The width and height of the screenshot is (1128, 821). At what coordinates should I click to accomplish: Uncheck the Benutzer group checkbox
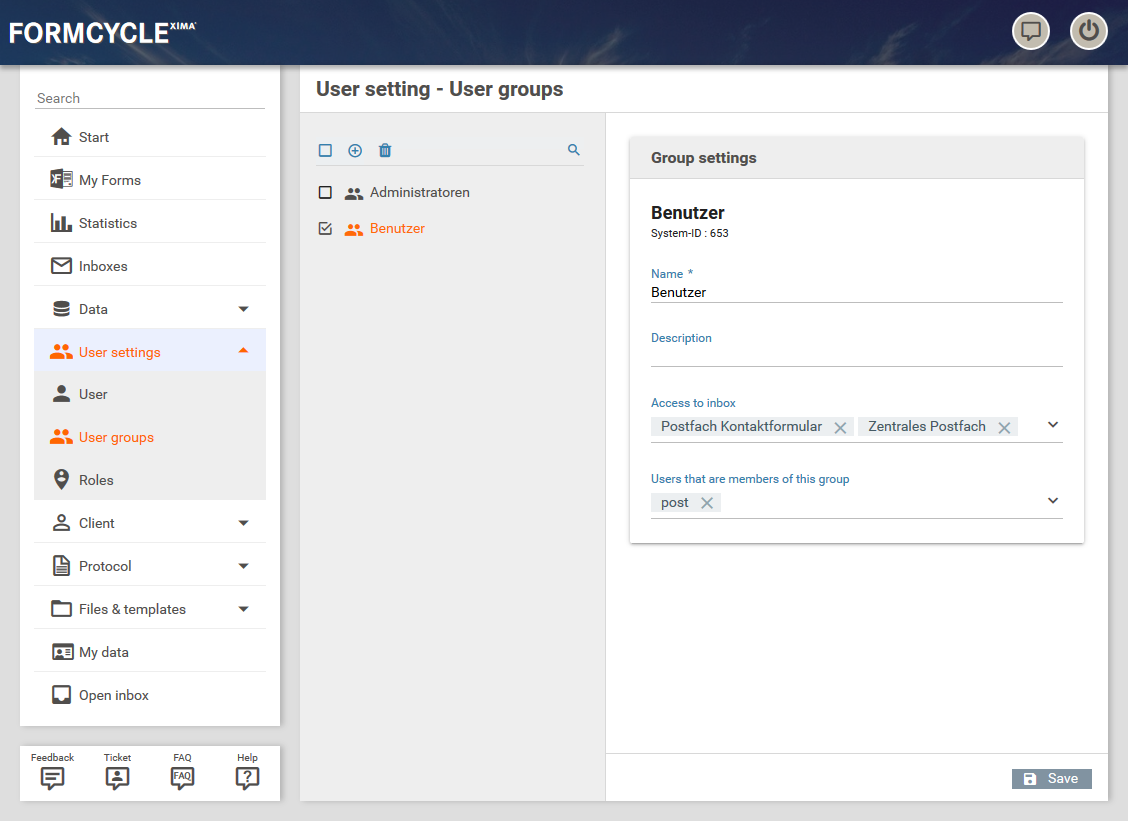coord(325,229)
